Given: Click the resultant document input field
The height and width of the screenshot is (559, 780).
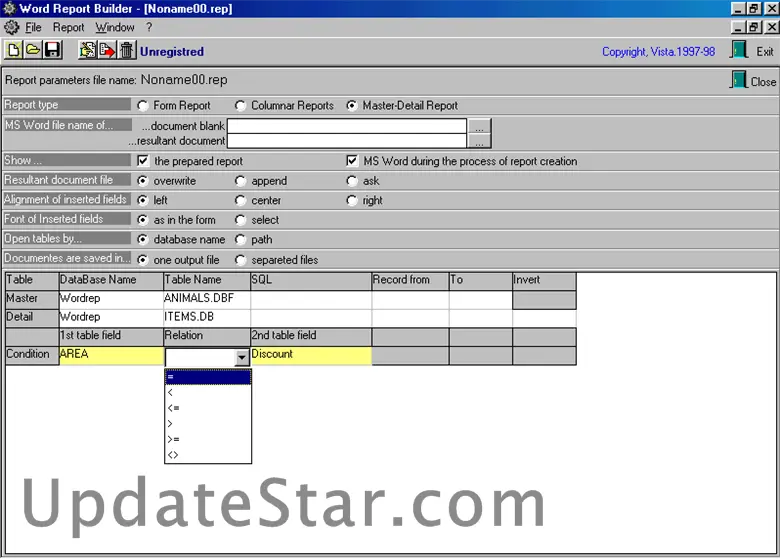Looking at the screenshot, I should tap(347, 141).
